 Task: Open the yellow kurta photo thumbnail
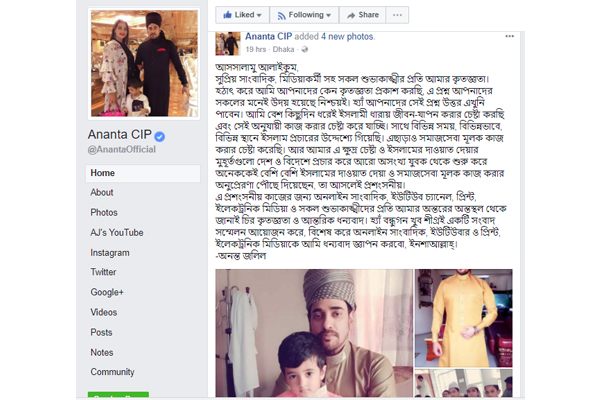[x=463, y=318]
